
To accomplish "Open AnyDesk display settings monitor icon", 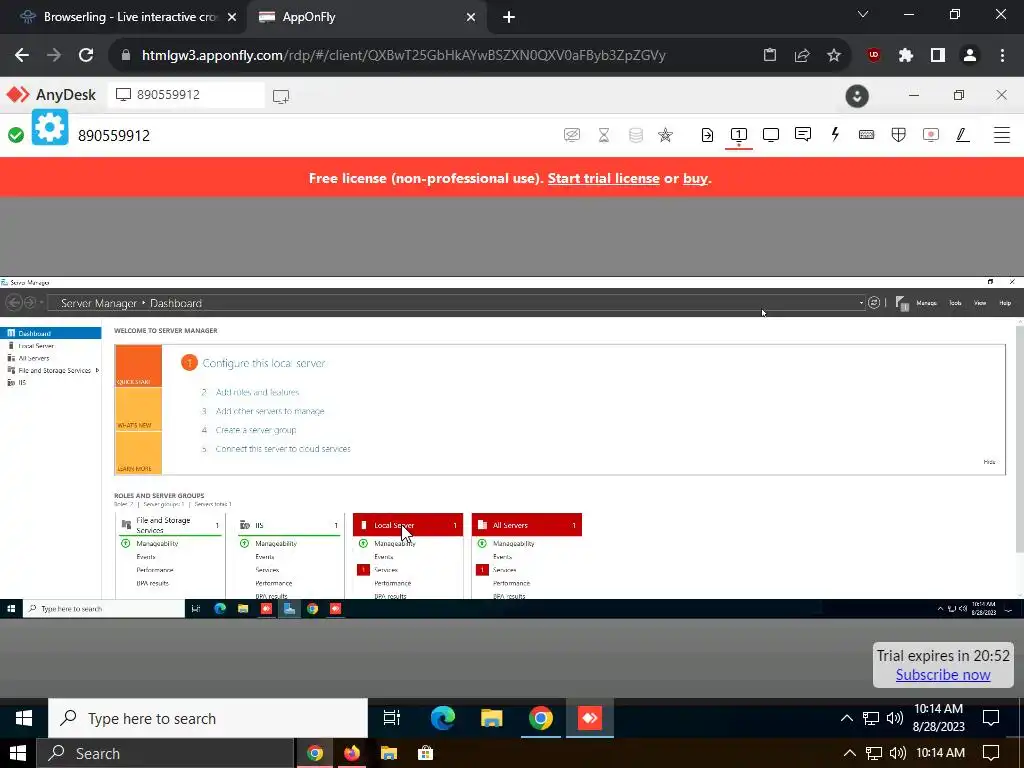I will [771, 135].
